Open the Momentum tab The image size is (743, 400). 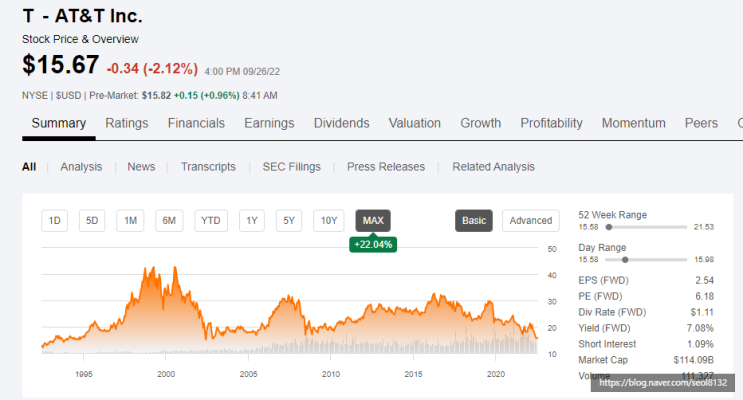pyautogui.click(x=634, y=123)
